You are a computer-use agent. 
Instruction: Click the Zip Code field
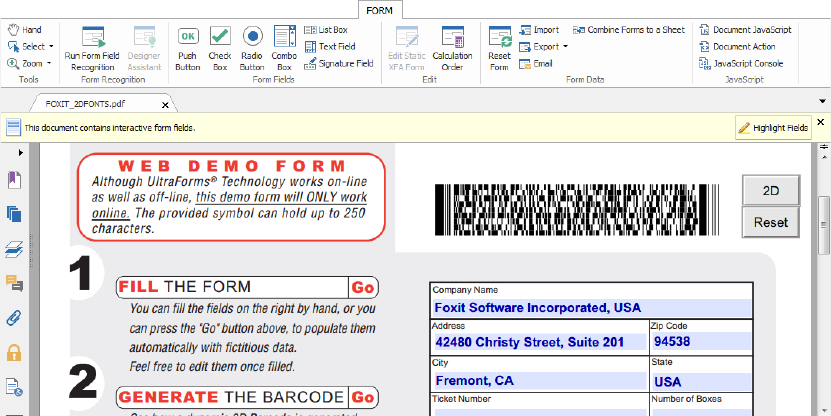(x=701, y=342)
